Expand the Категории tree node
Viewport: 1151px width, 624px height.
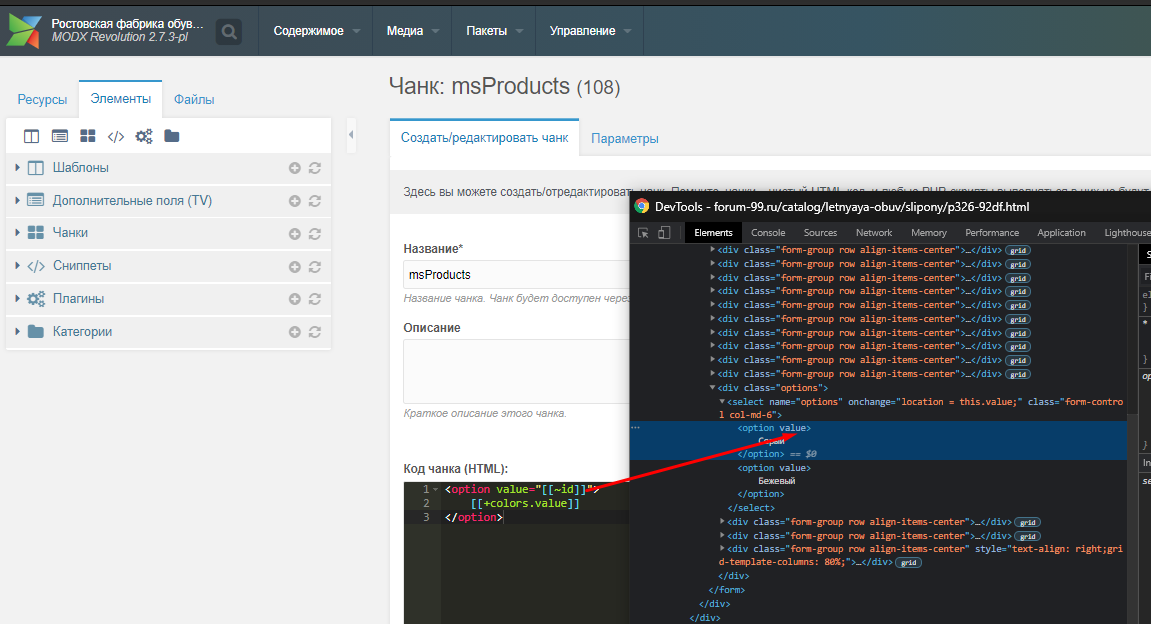[x=17, y=331]
